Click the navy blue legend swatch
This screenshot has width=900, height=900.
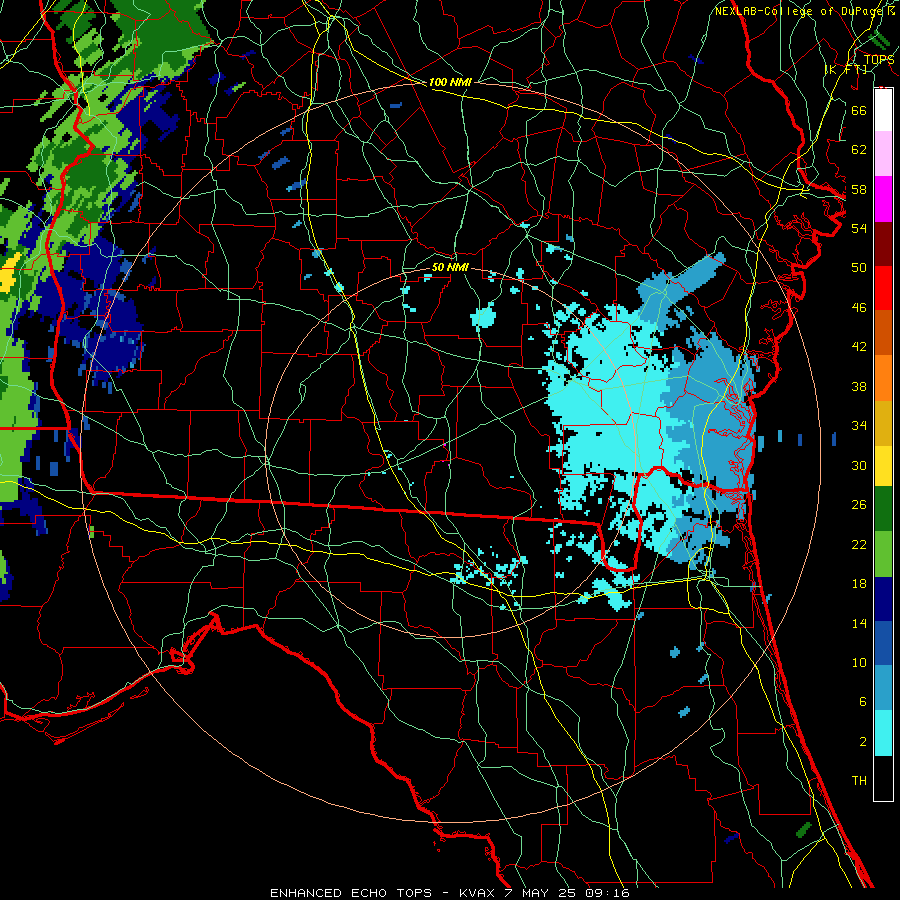[x=883, y=599]
